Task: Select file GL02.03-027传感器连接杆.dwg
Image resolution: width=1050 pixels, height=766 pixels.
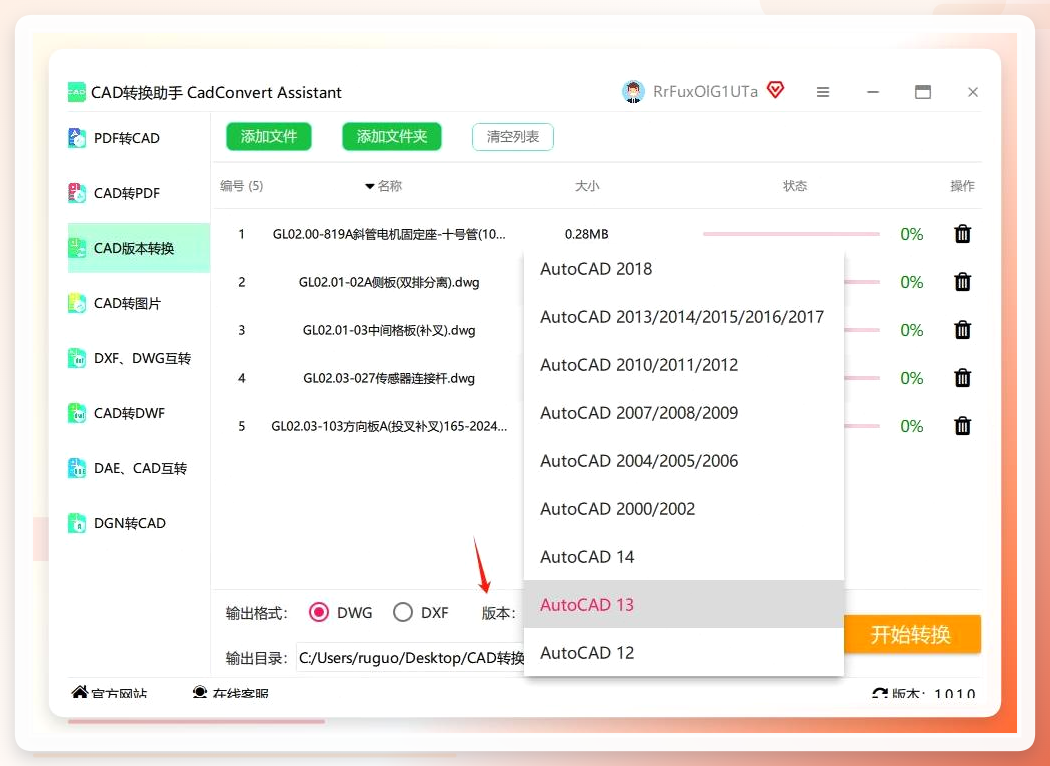Action: (x=389, y=378)
